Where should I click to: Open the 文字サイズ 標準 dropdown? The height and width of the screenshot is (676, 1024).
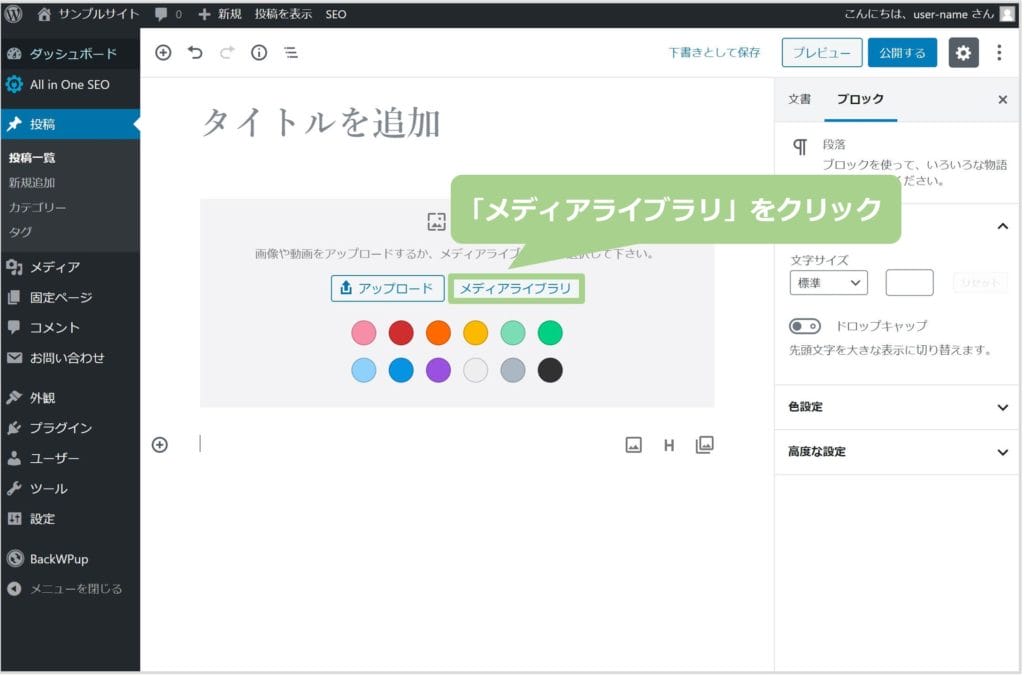(828, 283)
